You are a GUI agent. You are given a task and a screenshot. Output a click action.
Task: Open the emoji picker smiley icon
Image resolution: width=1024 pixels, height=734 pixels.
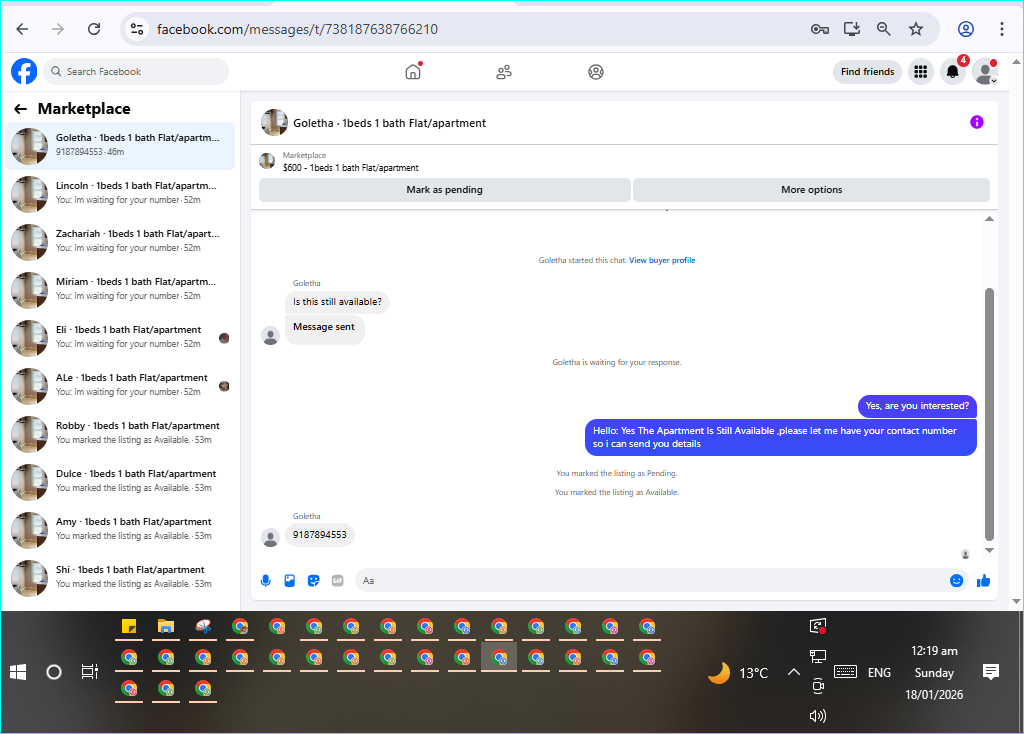(x=956, y=581)
